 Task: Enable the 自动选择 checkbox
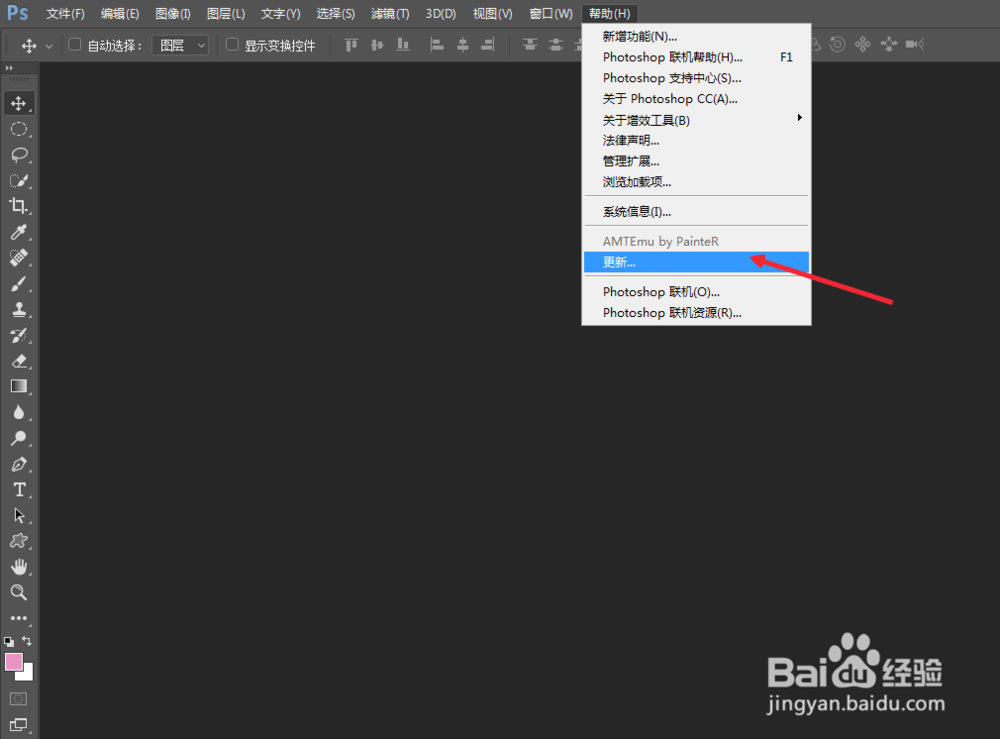(75, 44)
